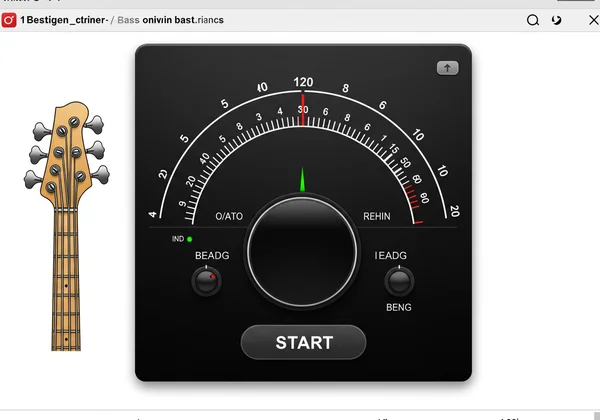Click the BENG label under the right knob
The height and width of the screenshot is (420, 600).
tap(399, 308)
